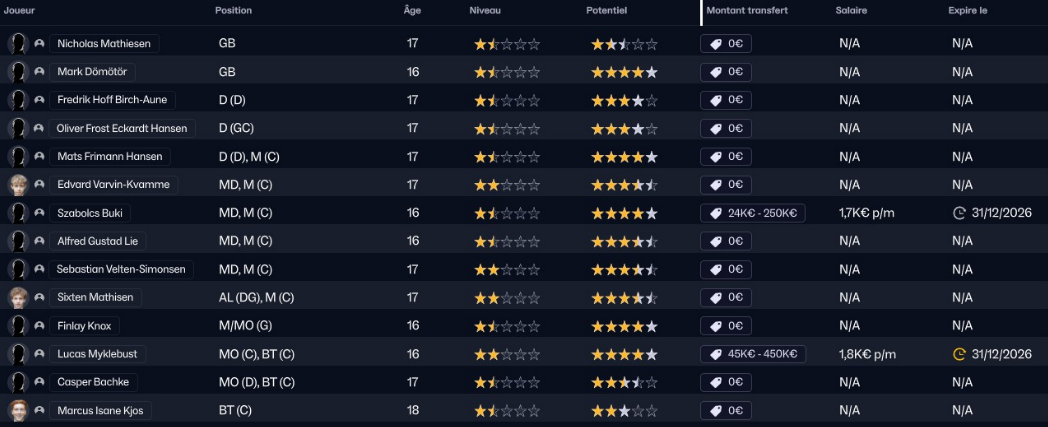Open Oliver Frost Eckardt Hansen's profile
Viewport: 1048px width, 427px height.
coord(121,128)
